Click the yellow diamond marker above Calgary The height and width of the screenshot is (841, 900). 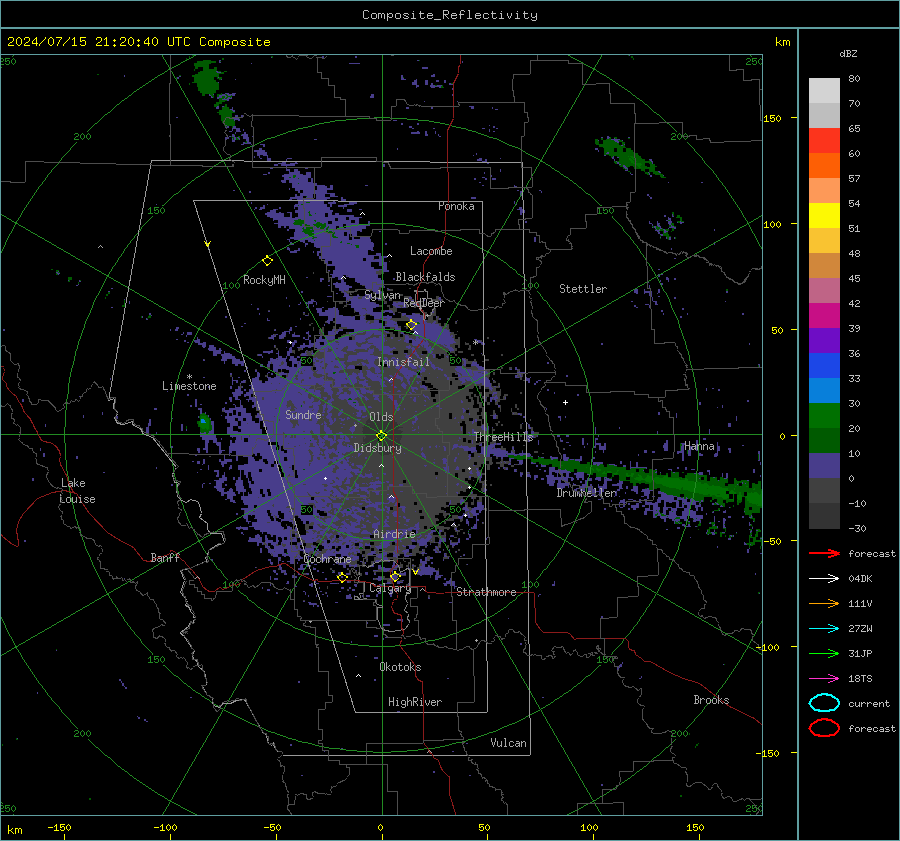395,576
